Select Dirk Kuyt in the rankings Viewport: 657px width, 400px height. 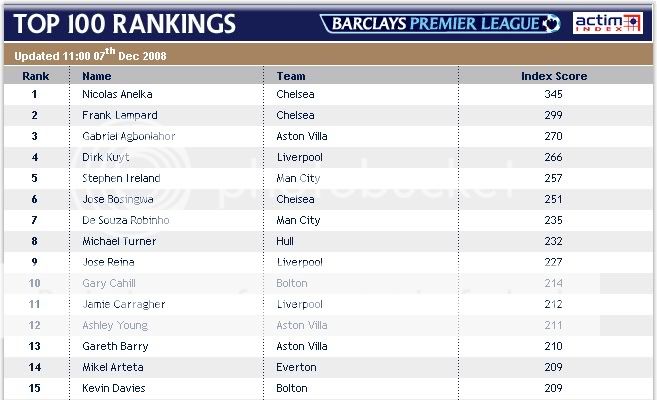tap(104, 157)
